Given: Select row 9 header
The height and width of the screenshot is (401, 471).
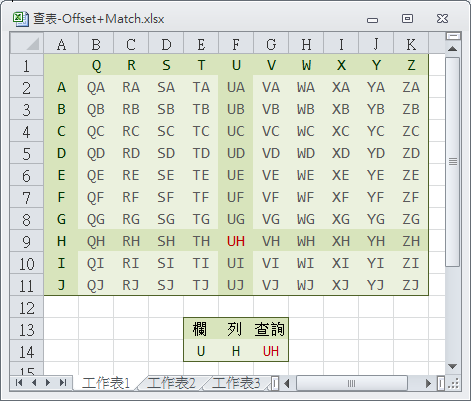Looking at the screenshot, I should point(27,241).
